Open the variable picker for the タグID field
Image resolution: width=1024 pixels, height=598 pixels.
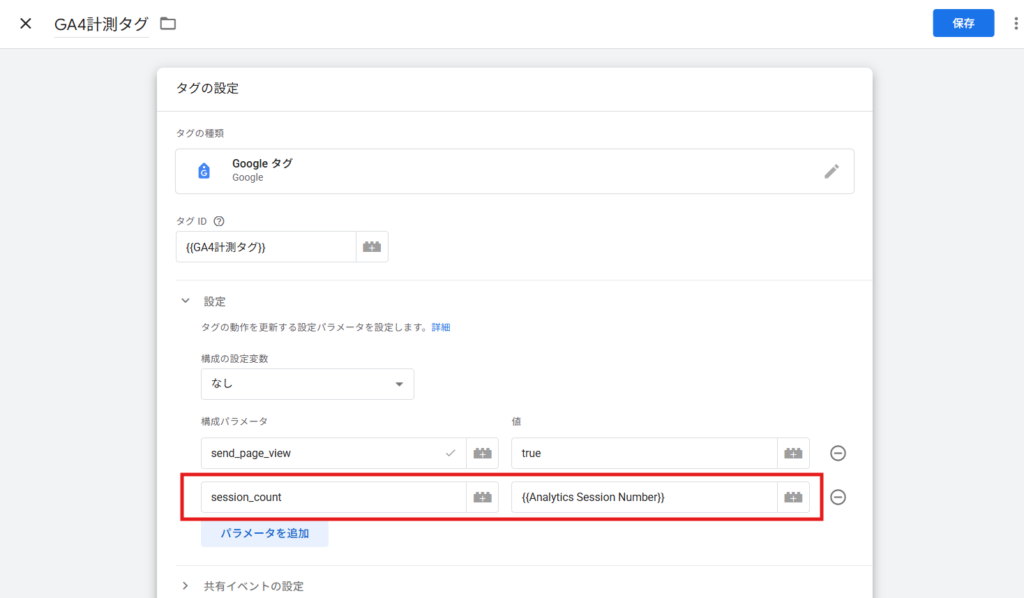pyautogui.click(x=371, y=246)
